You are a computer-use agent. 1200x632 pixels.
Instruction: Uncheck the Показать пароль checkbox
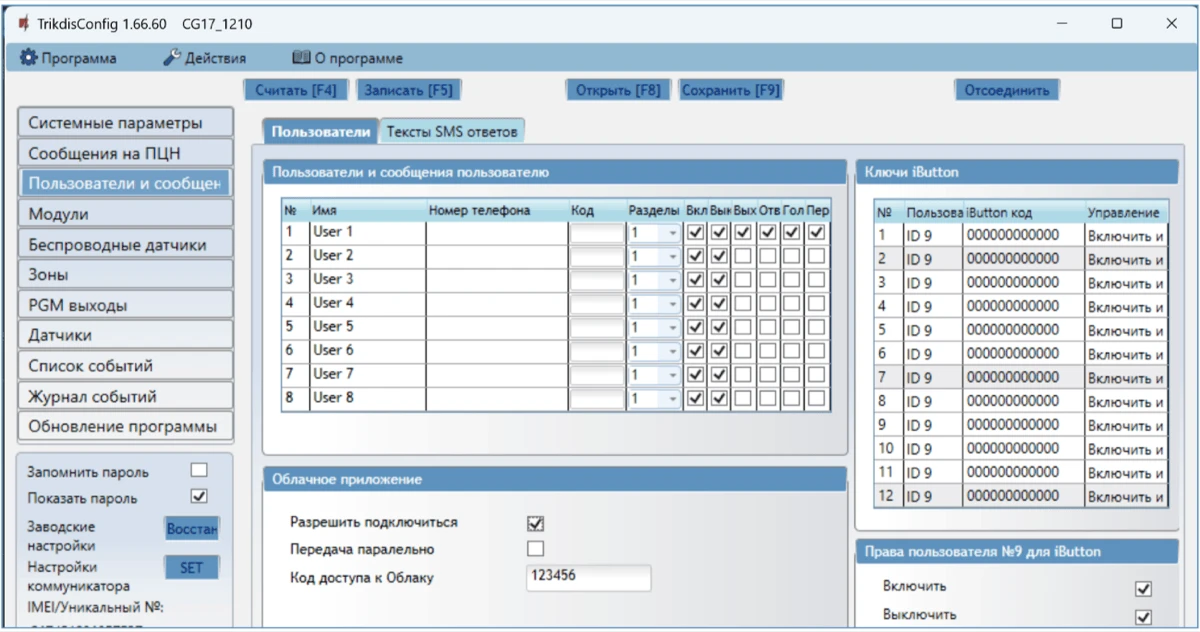click(199, 496)
